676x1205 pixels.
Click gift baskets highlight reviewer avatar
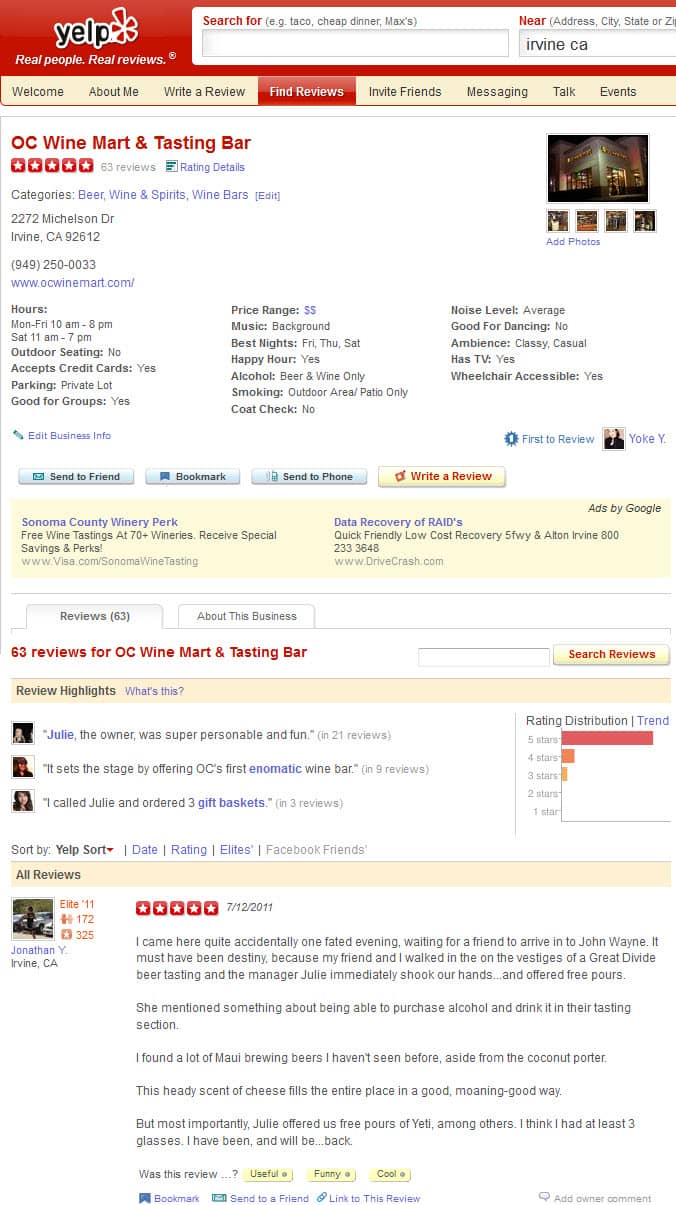pos(23,801)
